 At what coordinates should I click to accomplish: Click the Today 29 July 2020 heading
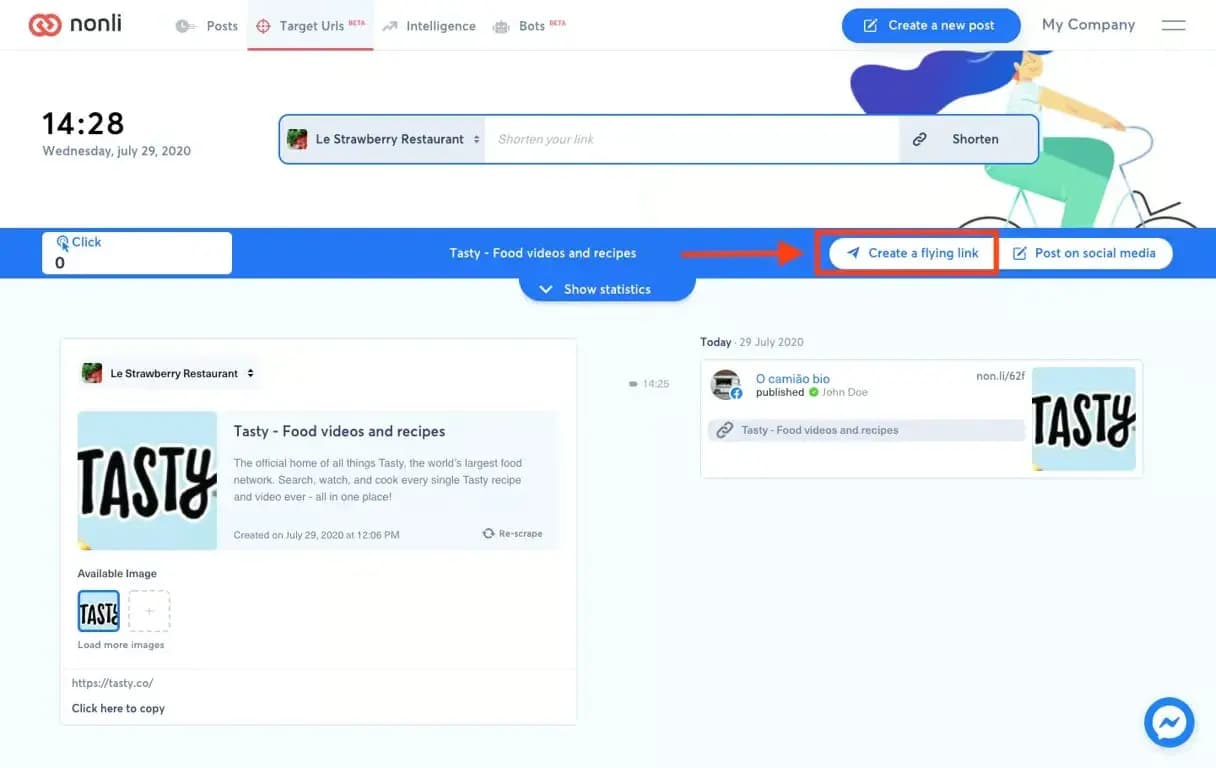(x=752, y=342)
